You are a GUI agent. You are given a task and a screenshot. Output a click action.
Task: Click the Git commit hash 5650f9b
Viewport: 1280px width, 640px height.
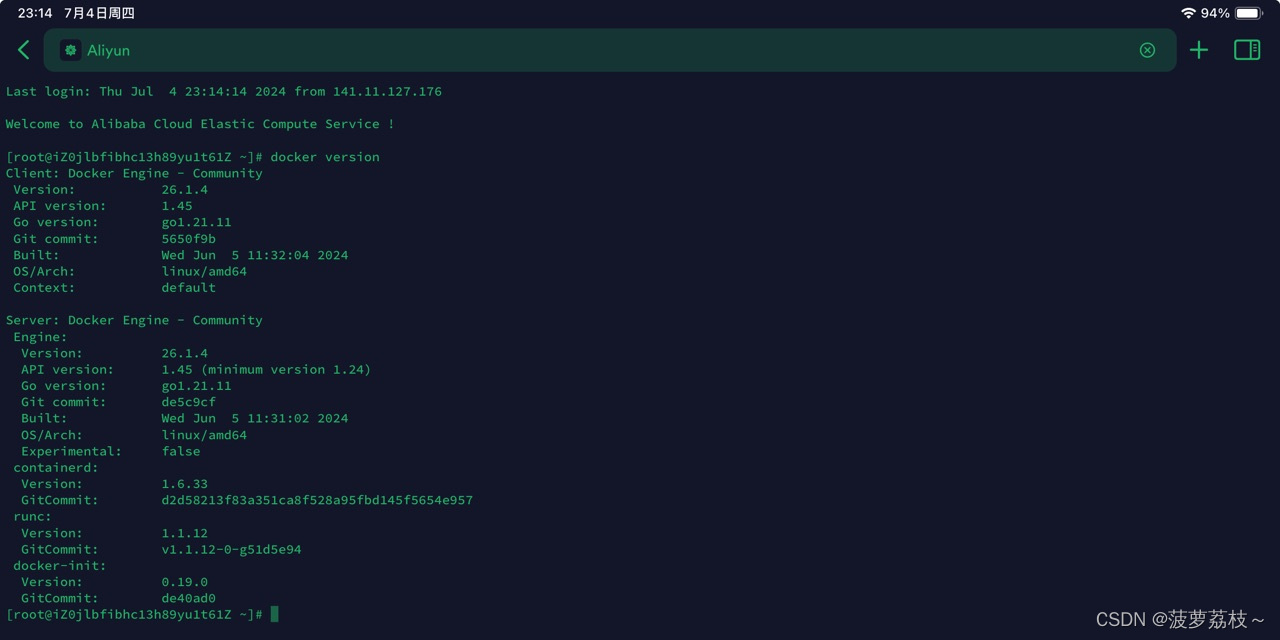point(188,238)
